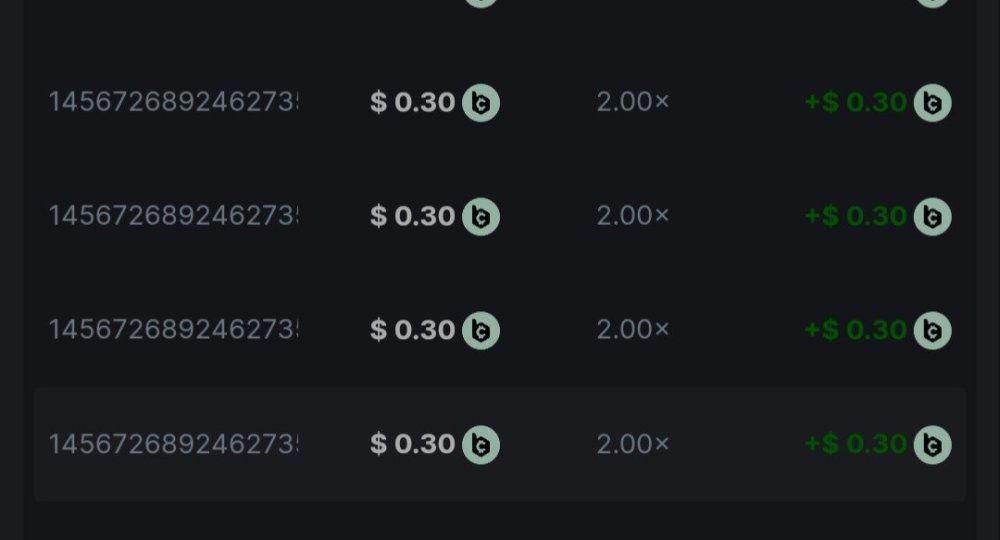Open the bet ID in the first full row

tap(174, 102)
